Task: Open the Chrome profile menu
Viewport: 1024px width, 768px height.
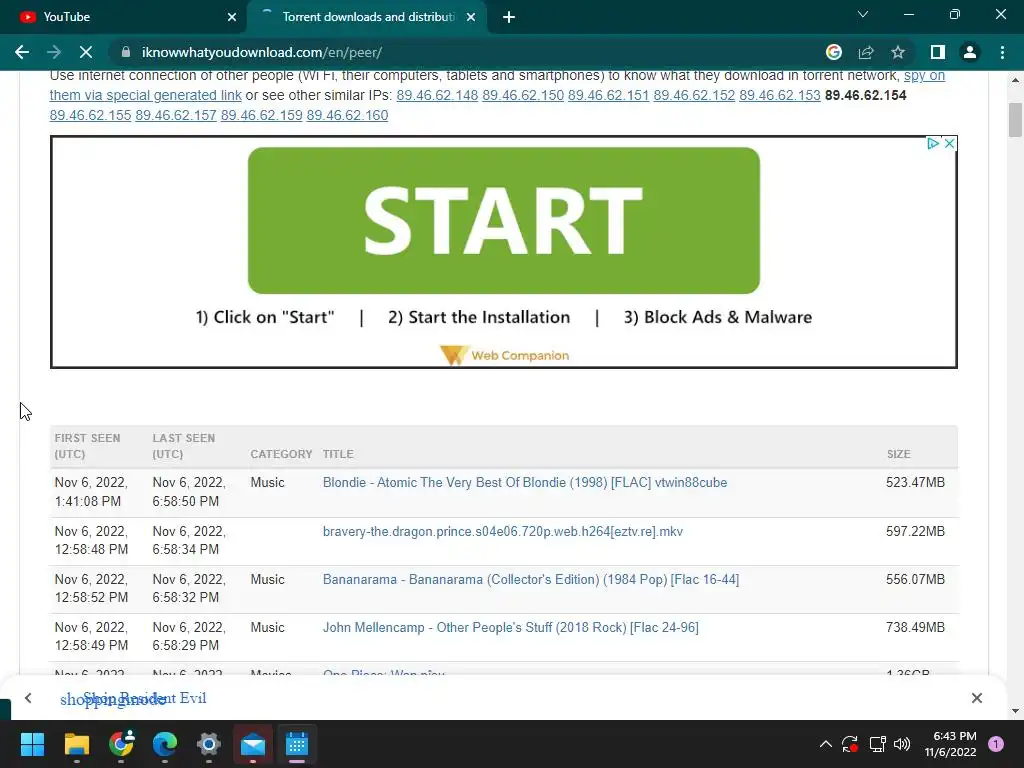Action: click(x=970, y=52)
